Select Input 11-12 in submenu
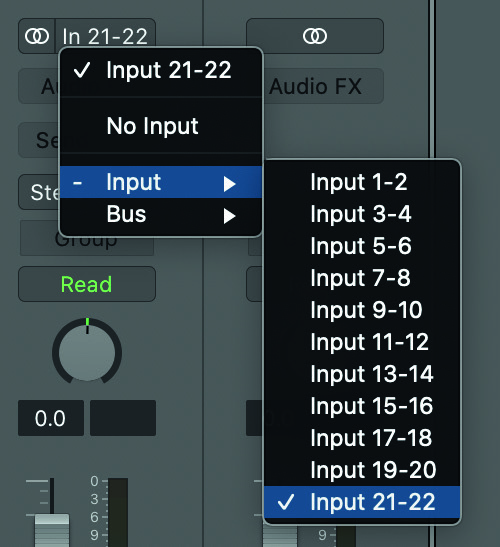The width and height of the screenshot is (500, 547). [362, 342]
